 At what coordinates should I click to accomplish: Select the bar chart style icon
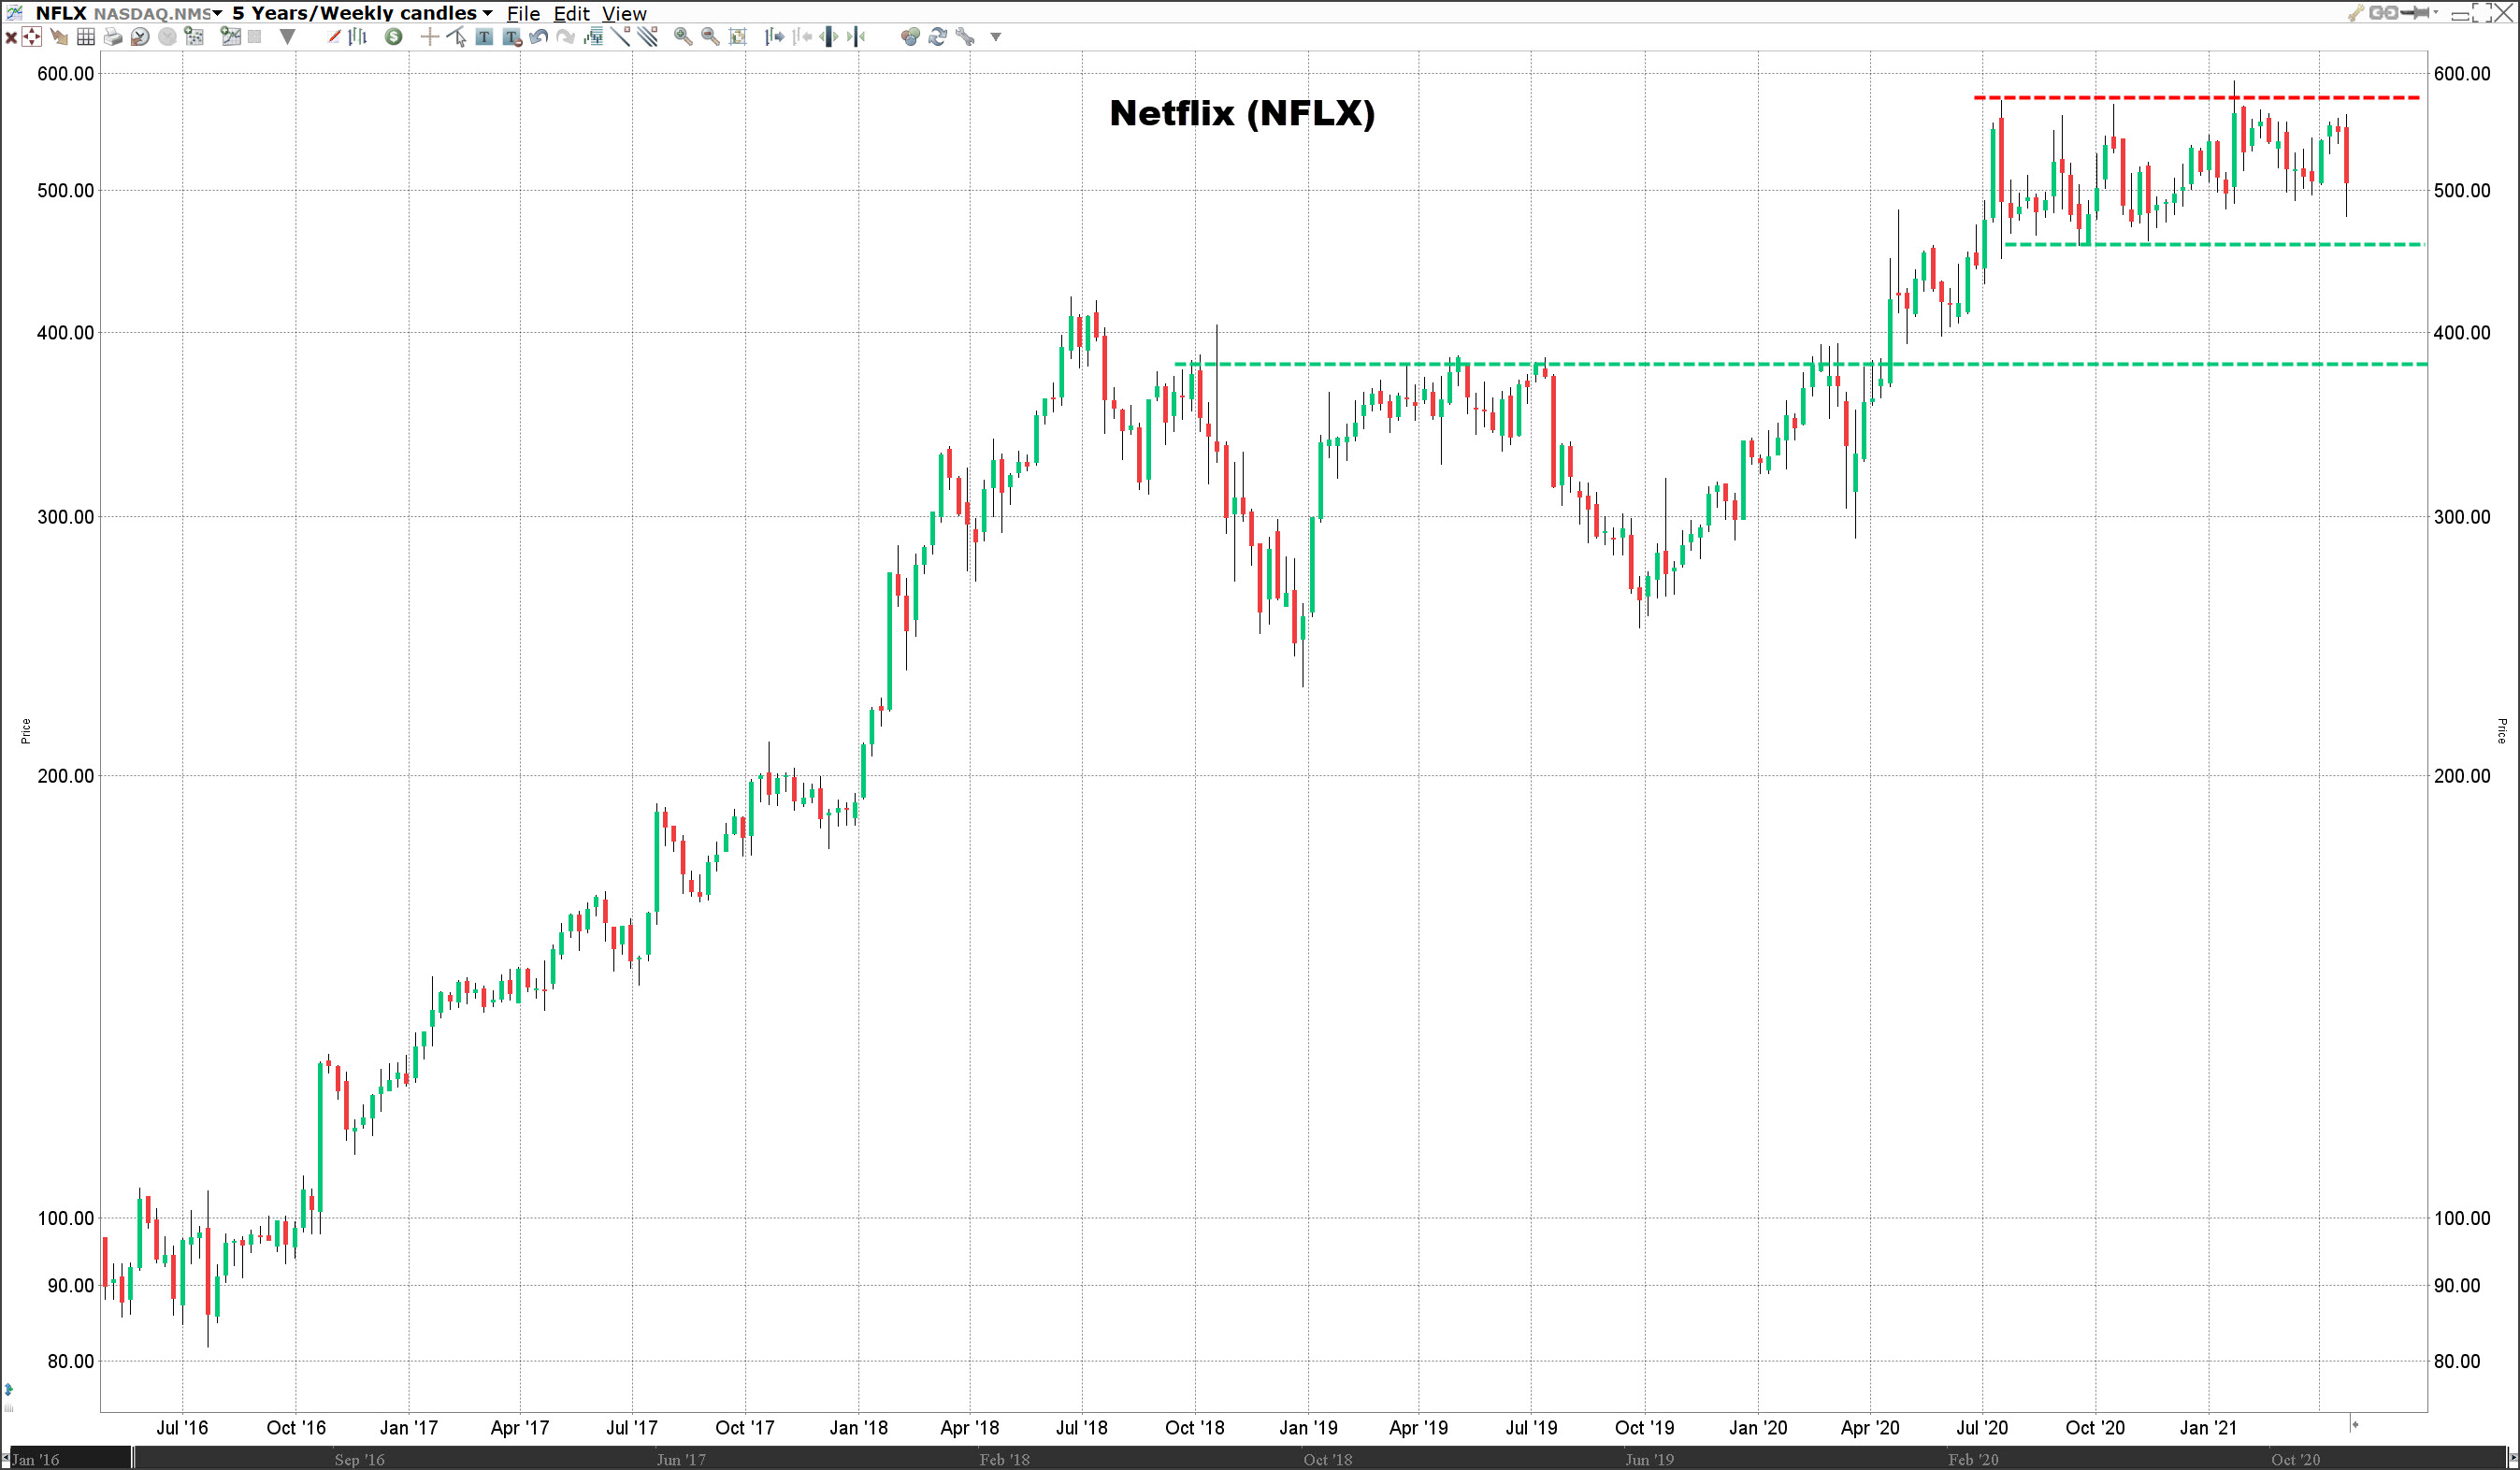click(358, 37)
